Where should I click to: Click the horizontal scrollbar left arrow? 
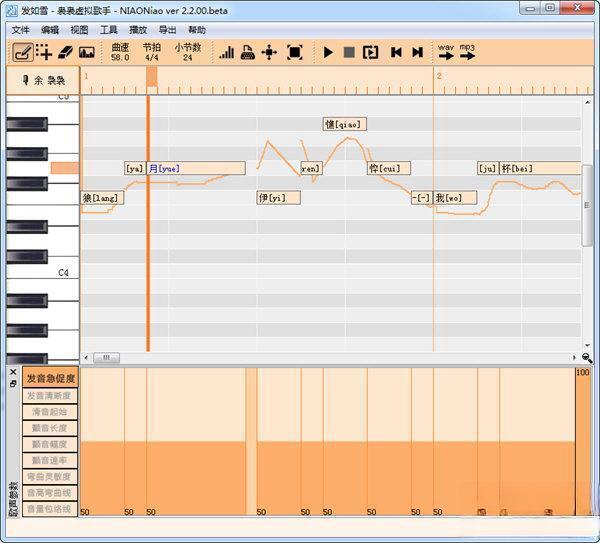coord(86,357)
